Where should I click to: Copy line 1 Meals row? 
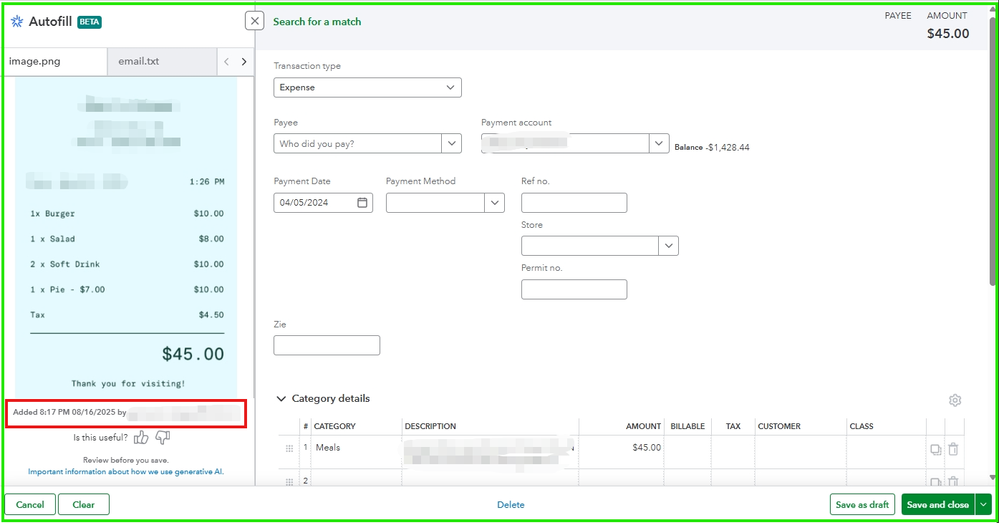(935, 449)
